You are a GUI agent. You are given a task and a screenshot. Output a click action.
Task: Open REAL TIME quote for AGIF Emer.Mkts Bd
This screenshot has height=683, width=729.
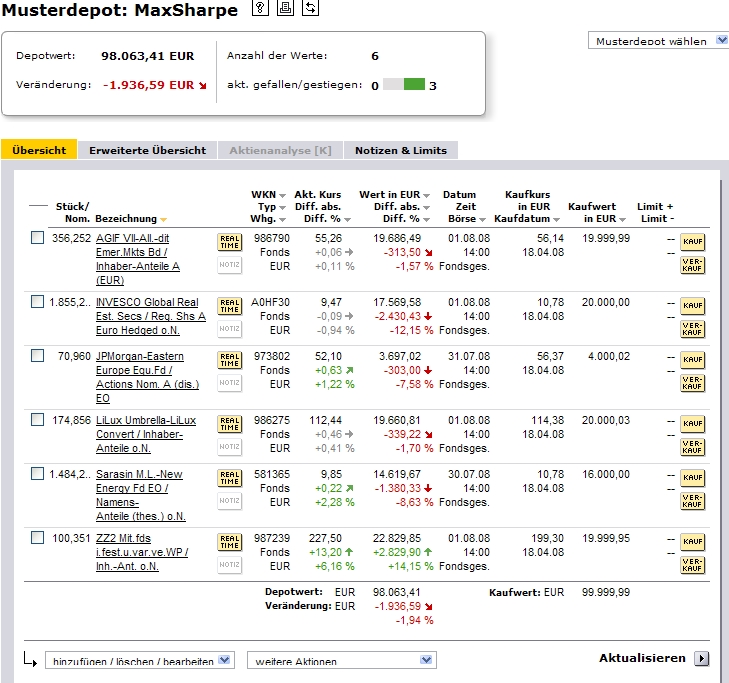click(x=230, y=242)
